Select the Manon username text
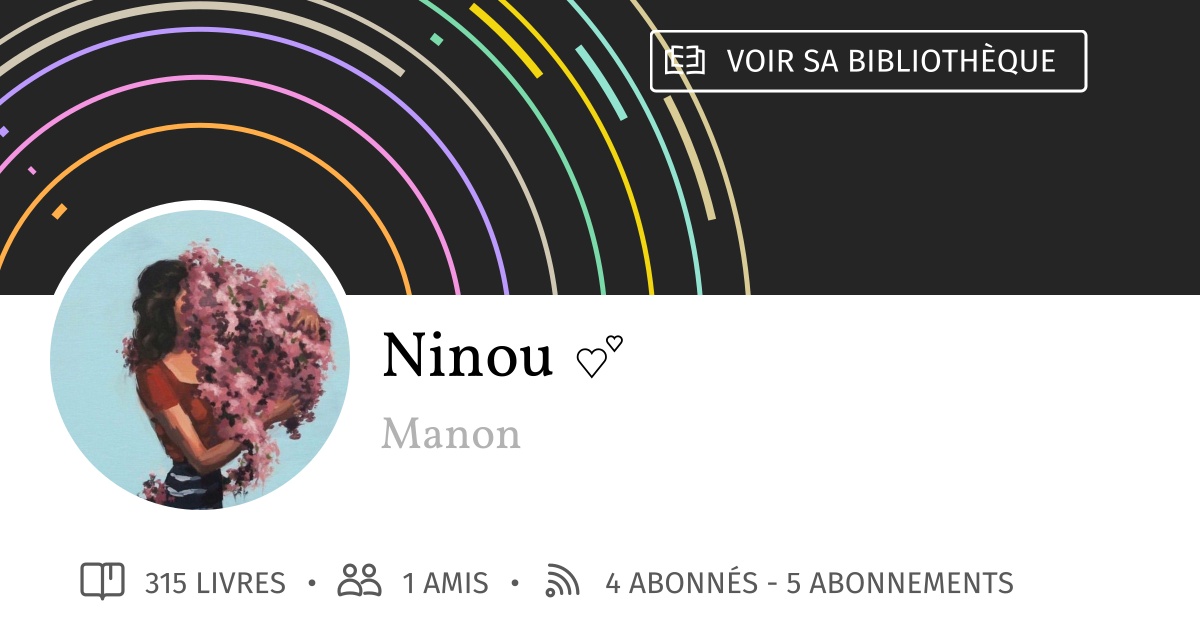 point(451,434)
